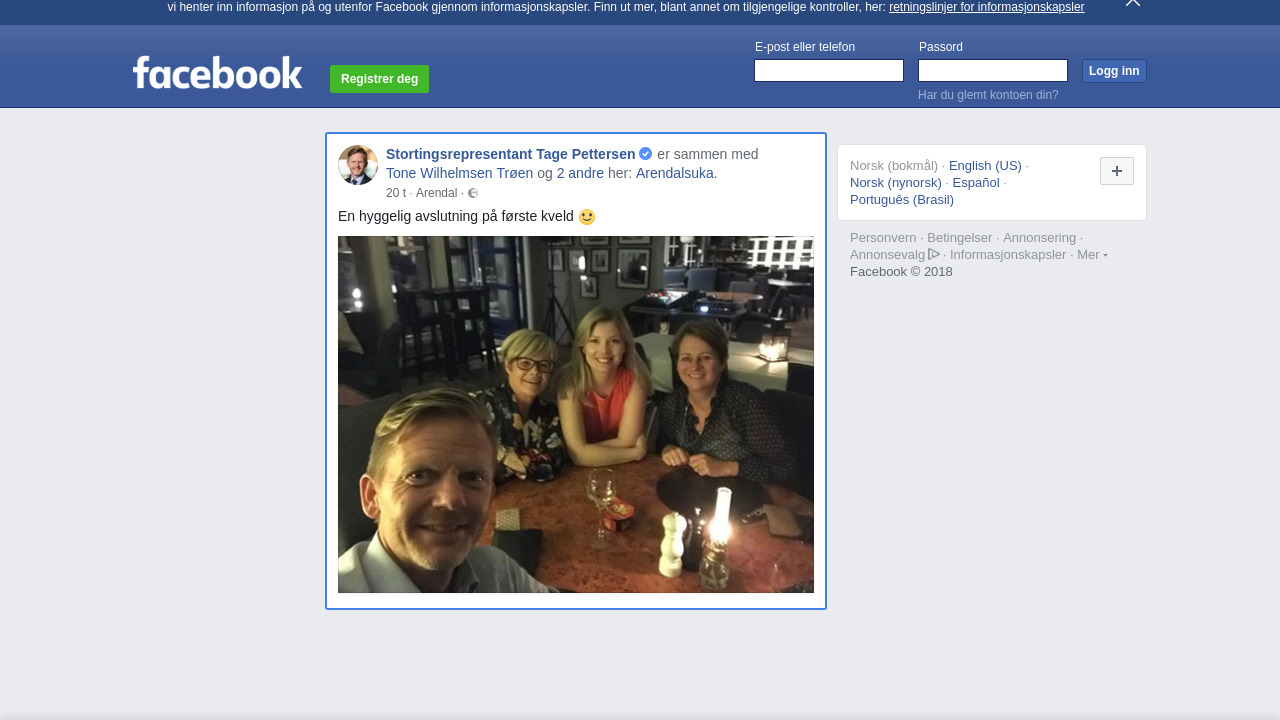1280x720 pixels.
Task: Click the Logg inn button
Action: [1114, 71]
